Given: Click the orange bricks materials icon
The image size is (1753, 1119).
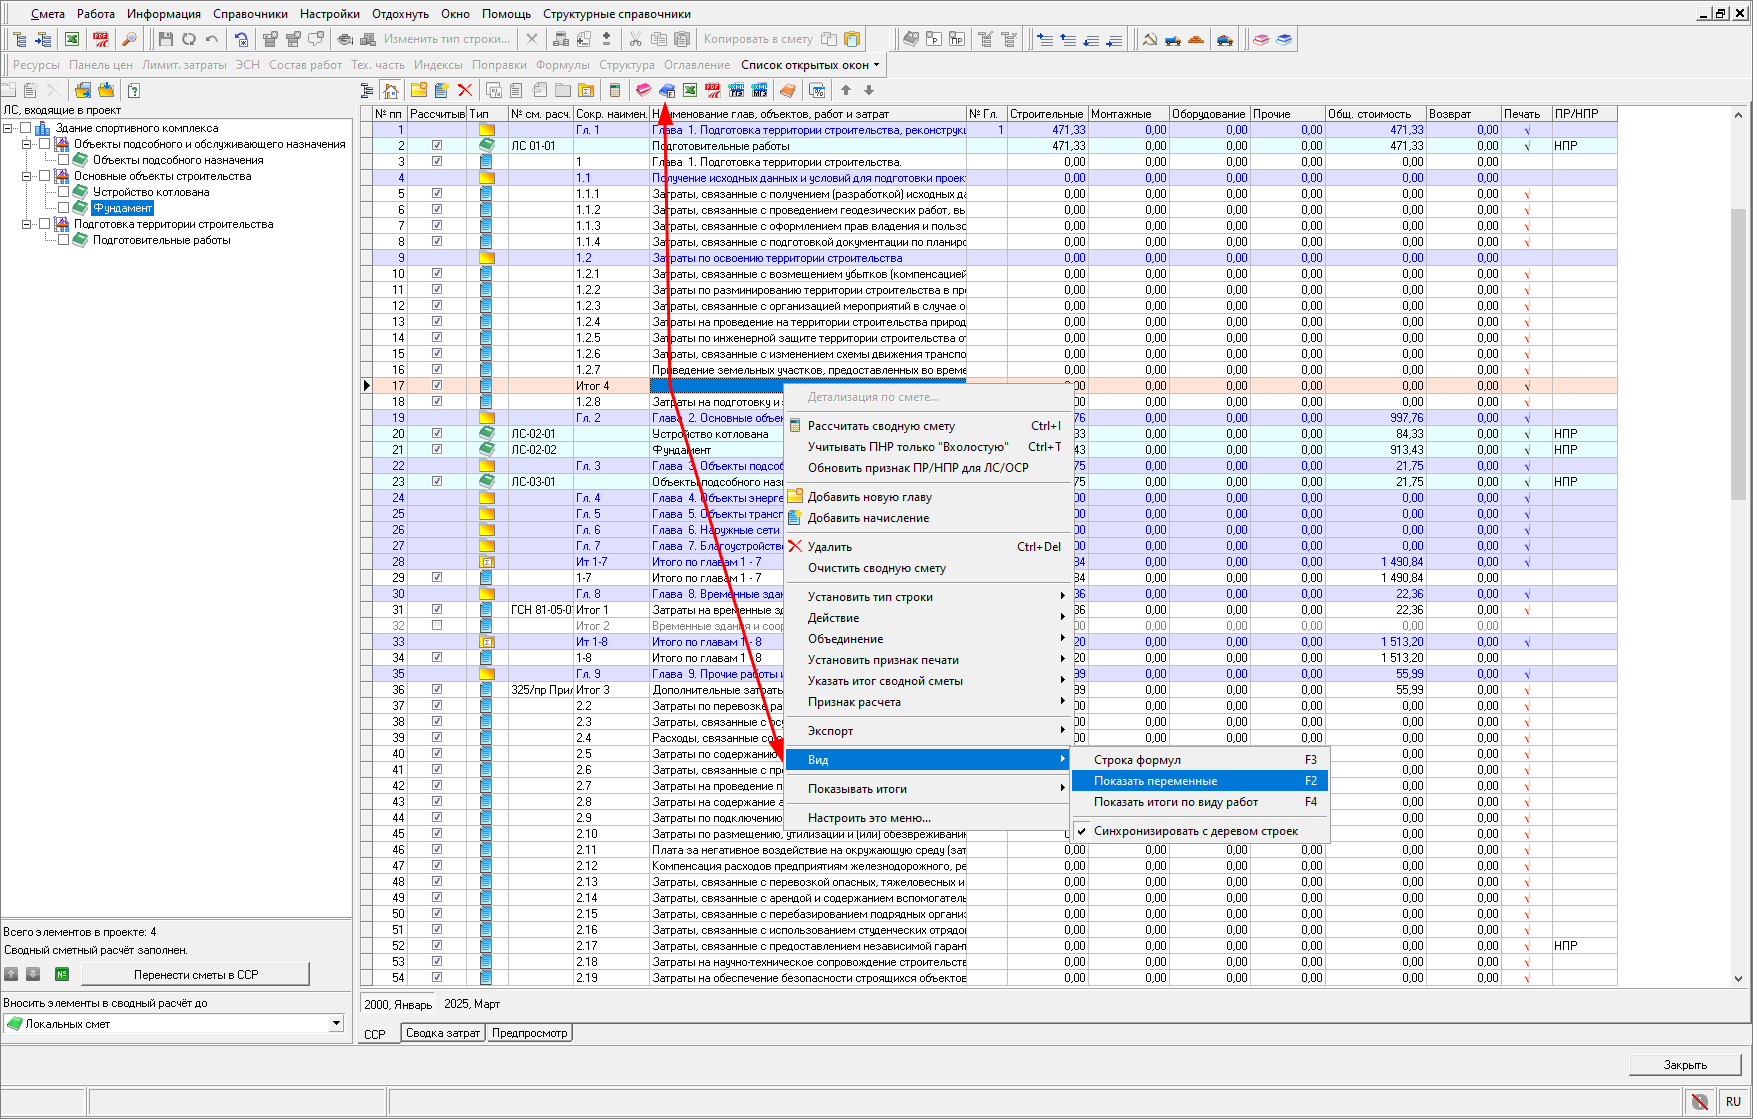Looking at the screenshot, I should [x=1196, y=39].
